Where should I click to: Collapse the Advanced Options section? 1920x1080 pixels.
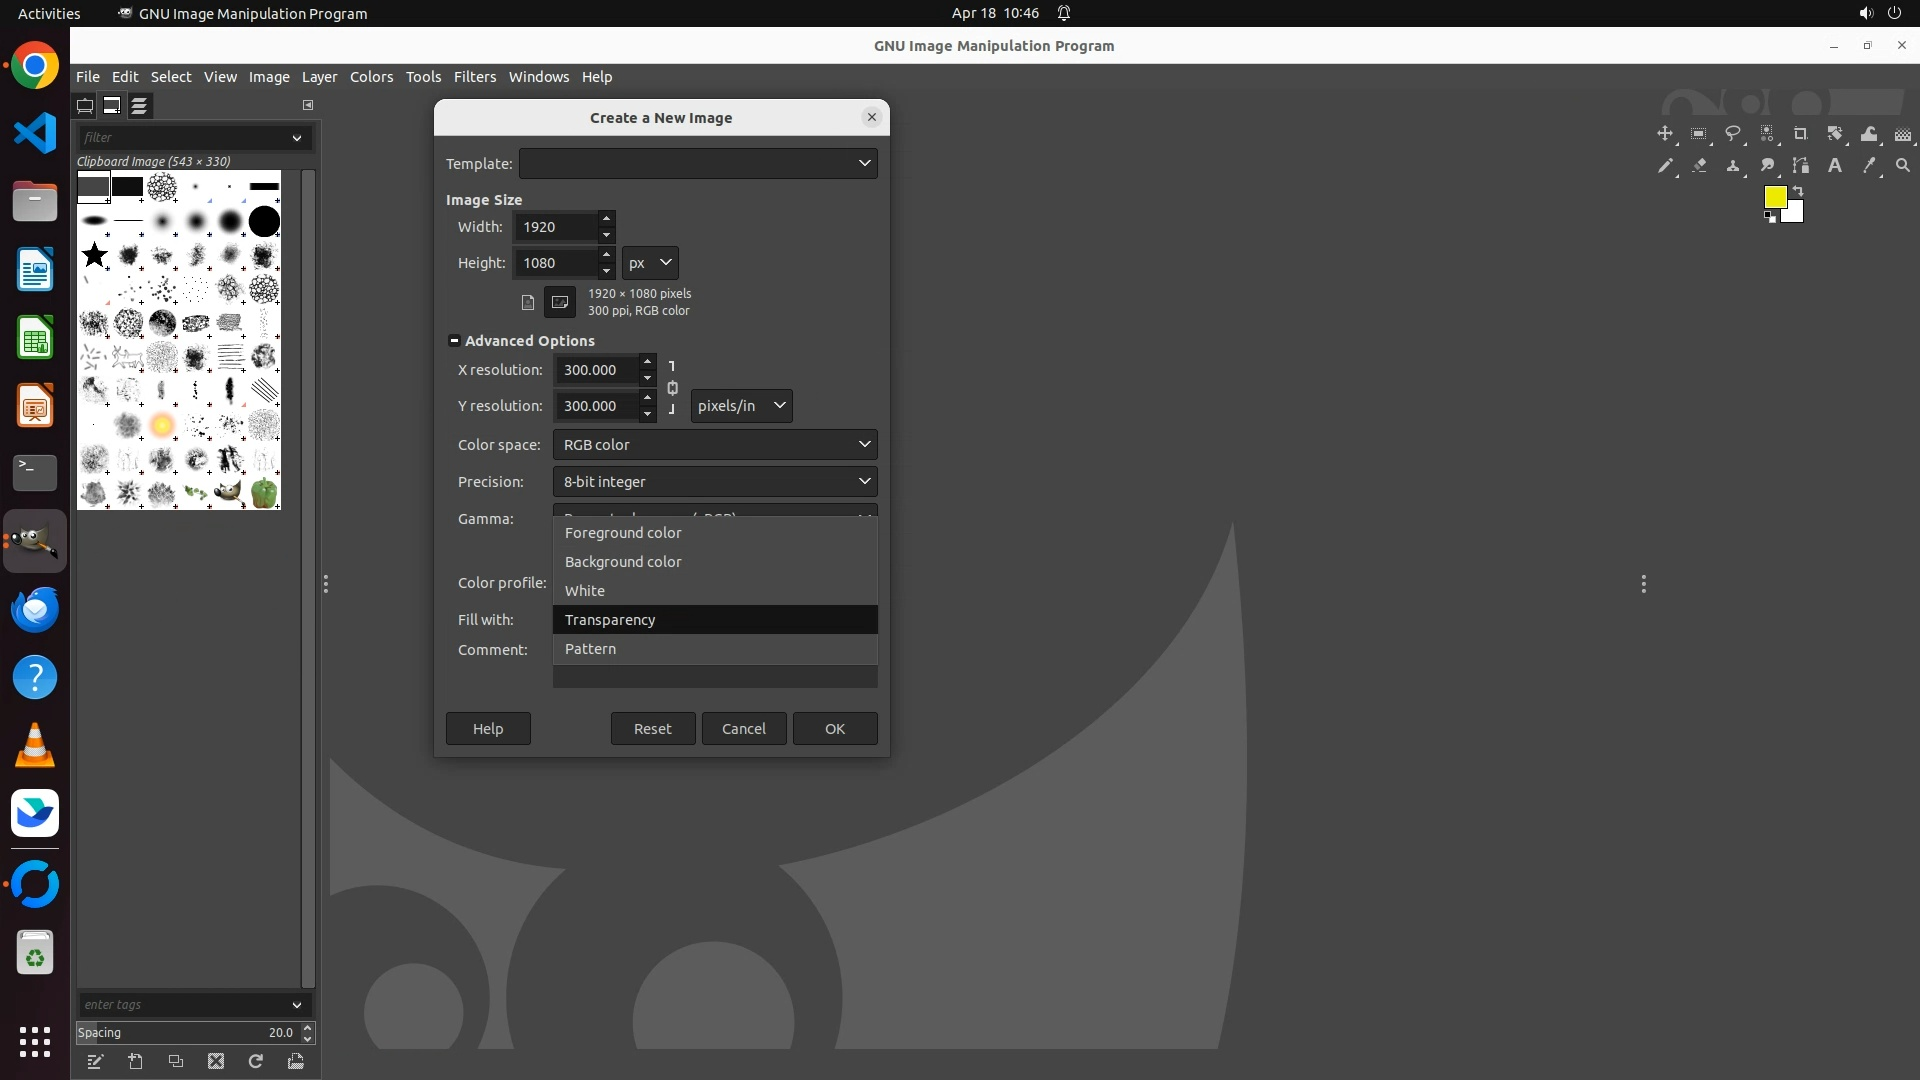point(454,341)
